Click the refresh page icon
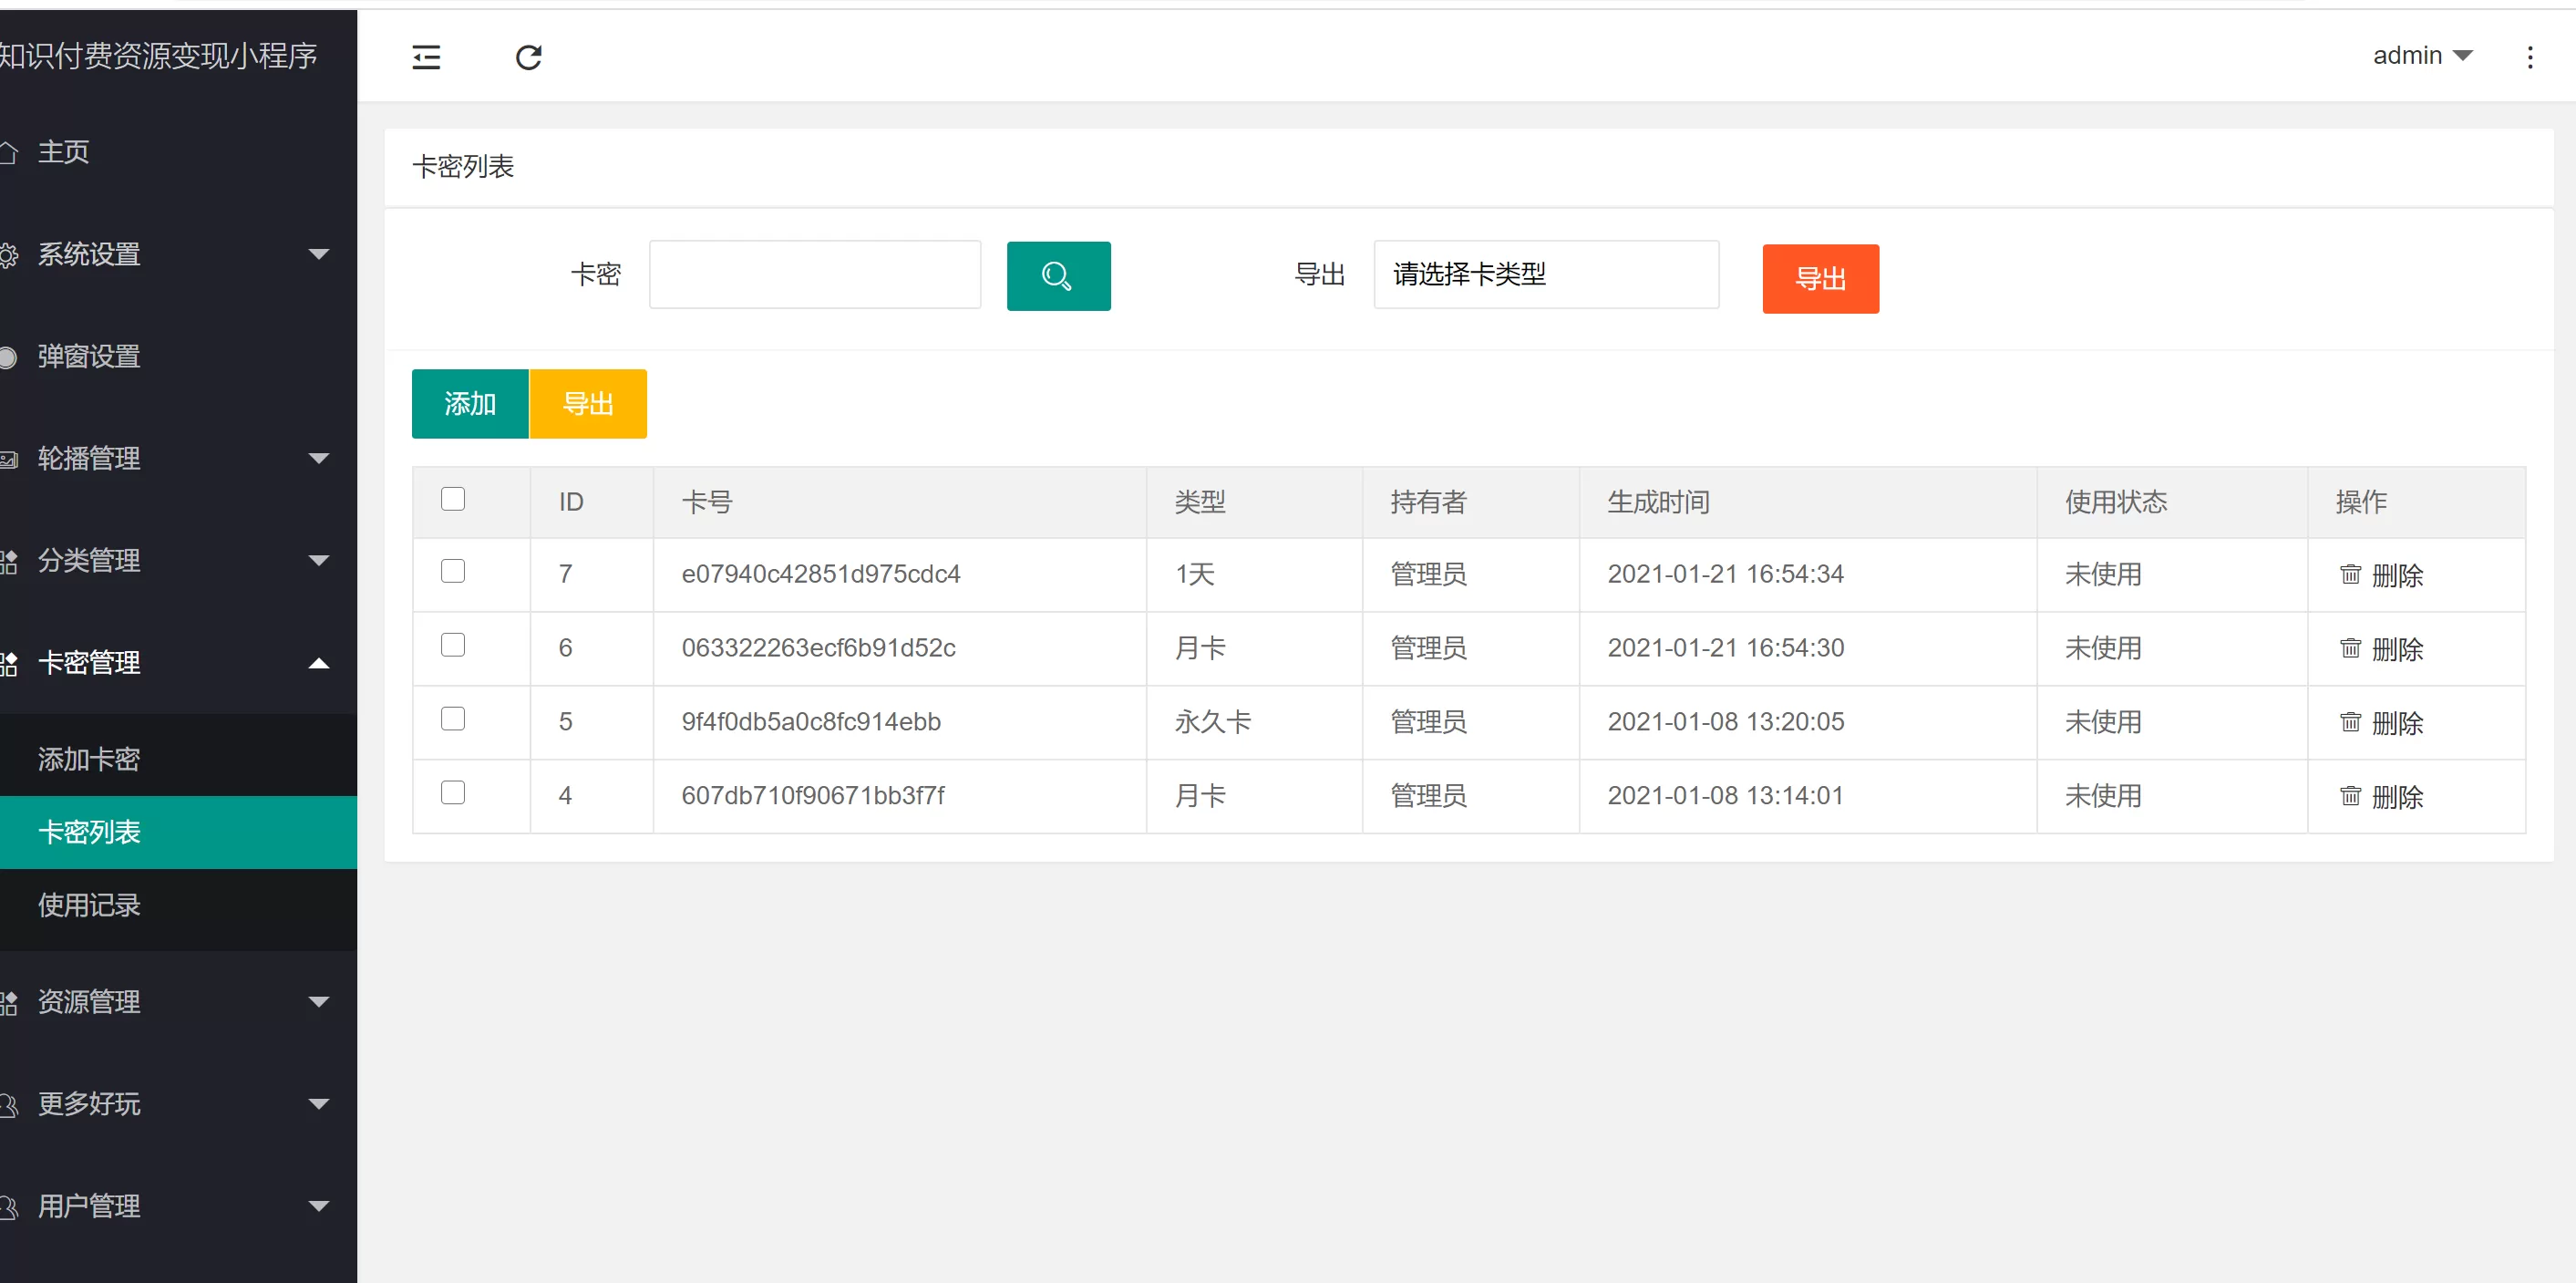 point(528,57)
